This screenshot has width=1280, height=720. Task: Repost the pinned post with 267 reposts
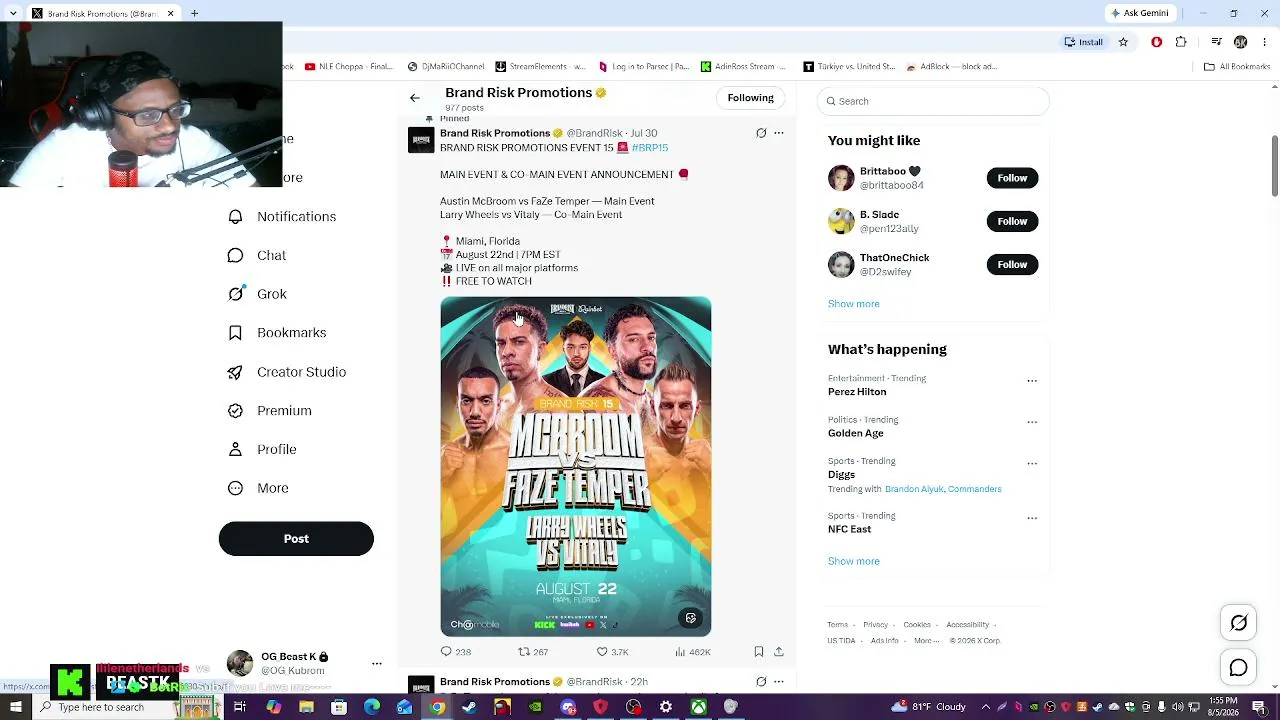[533, 652]
